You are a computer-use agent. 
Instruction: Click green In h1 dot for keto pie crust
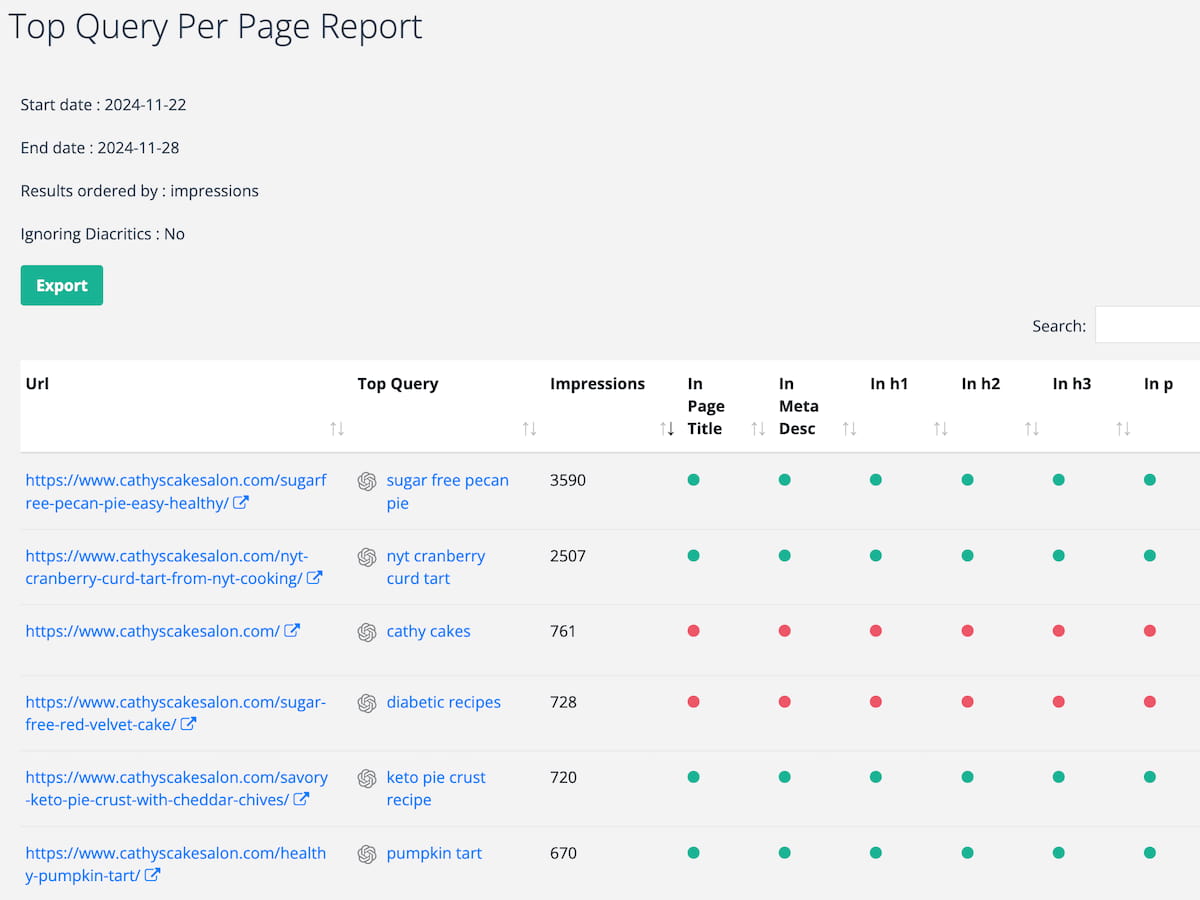click(876, 777)
